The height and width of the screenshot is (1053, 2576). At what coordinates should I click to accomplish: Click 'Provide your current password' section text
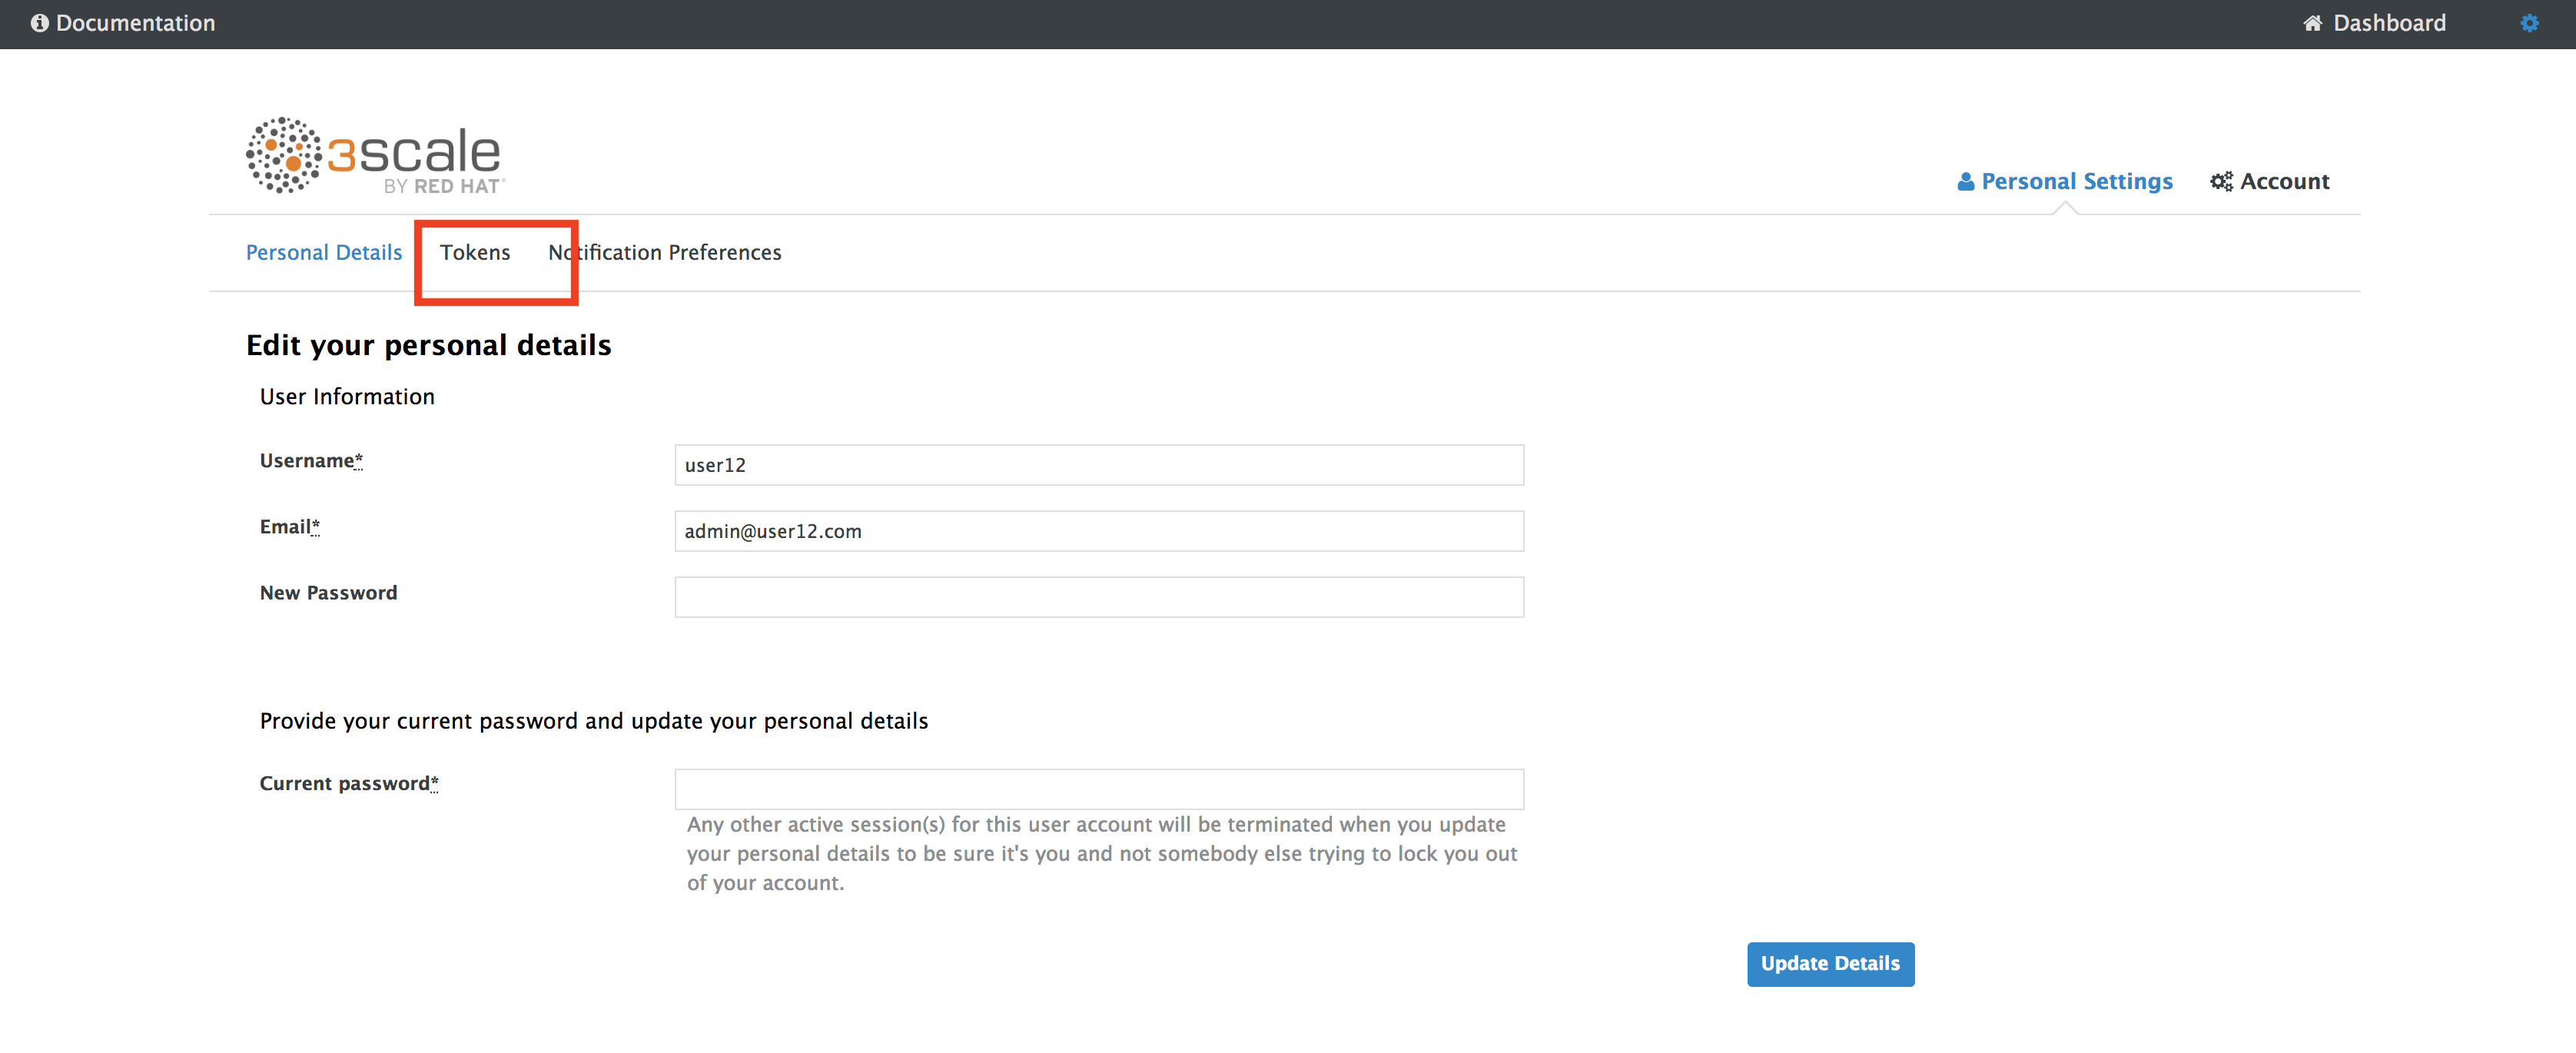click(x=594, y=721)
